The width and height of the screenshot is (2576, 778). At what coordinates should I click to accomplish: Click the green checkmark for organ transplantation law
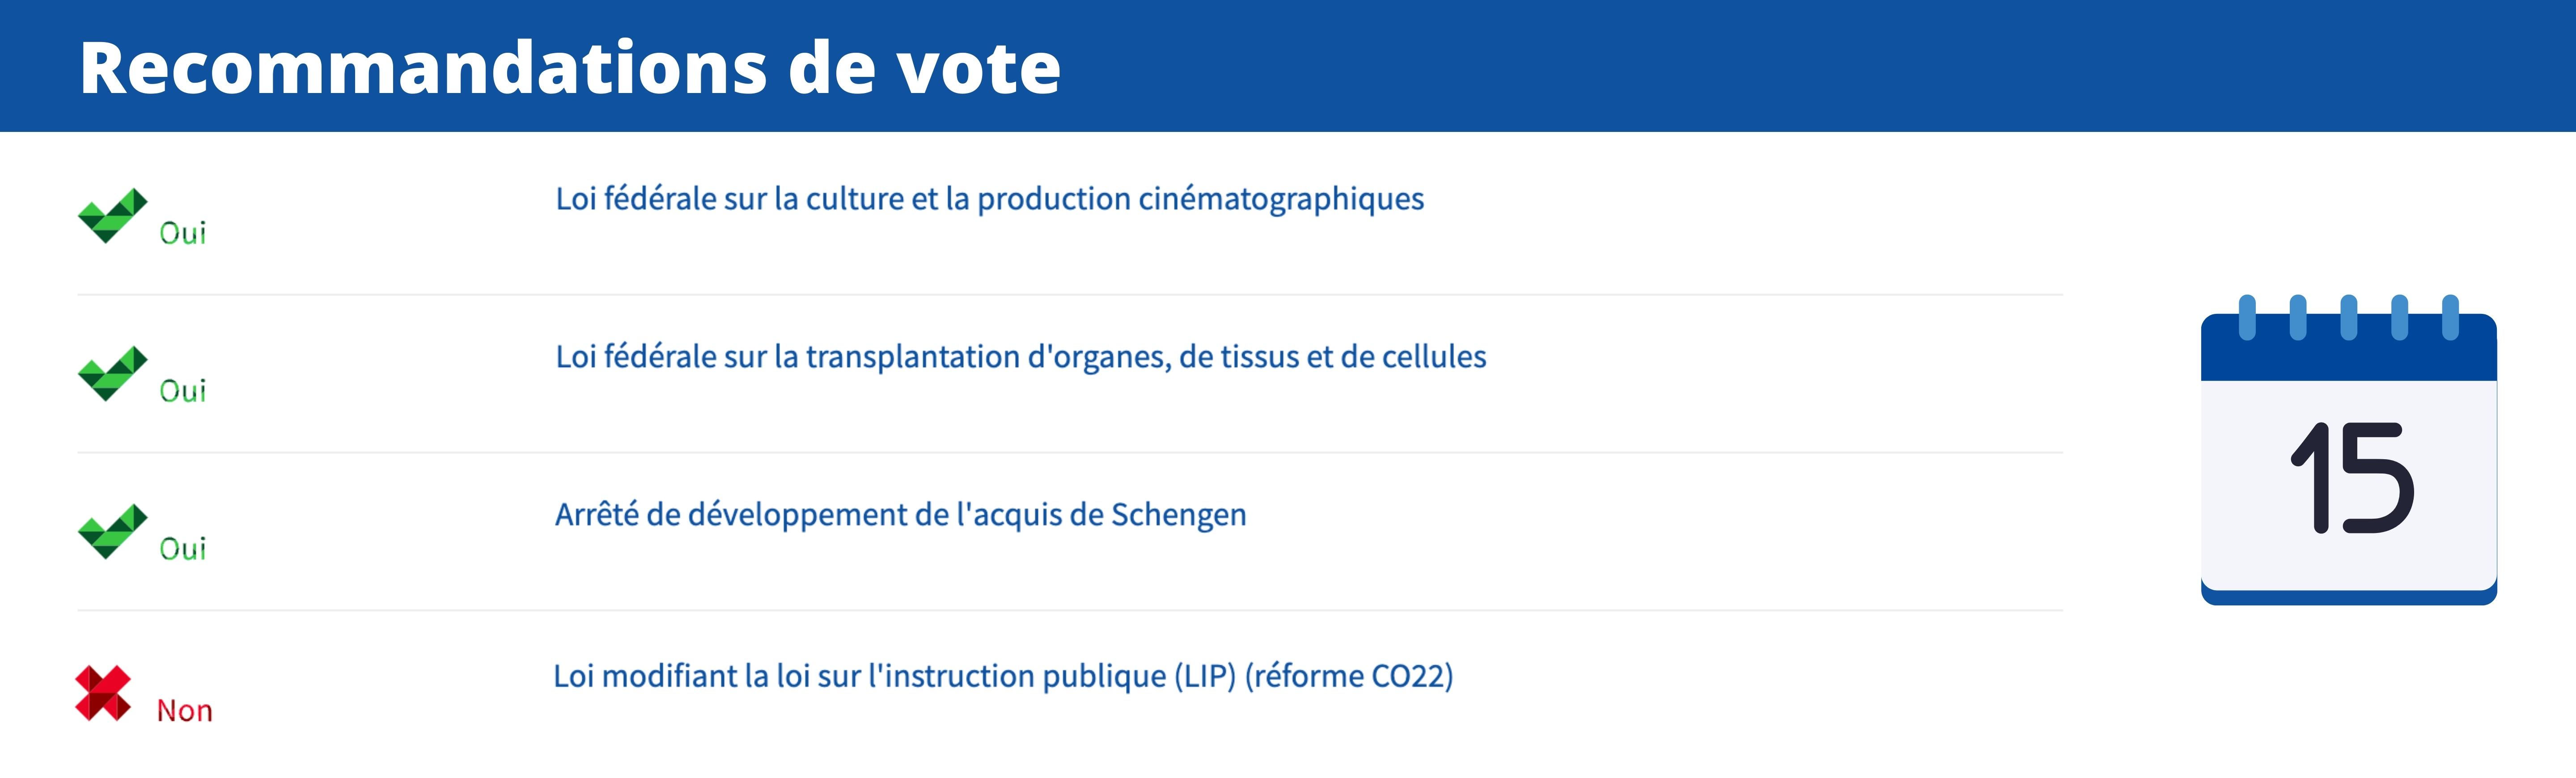click(x=111, y=373)
